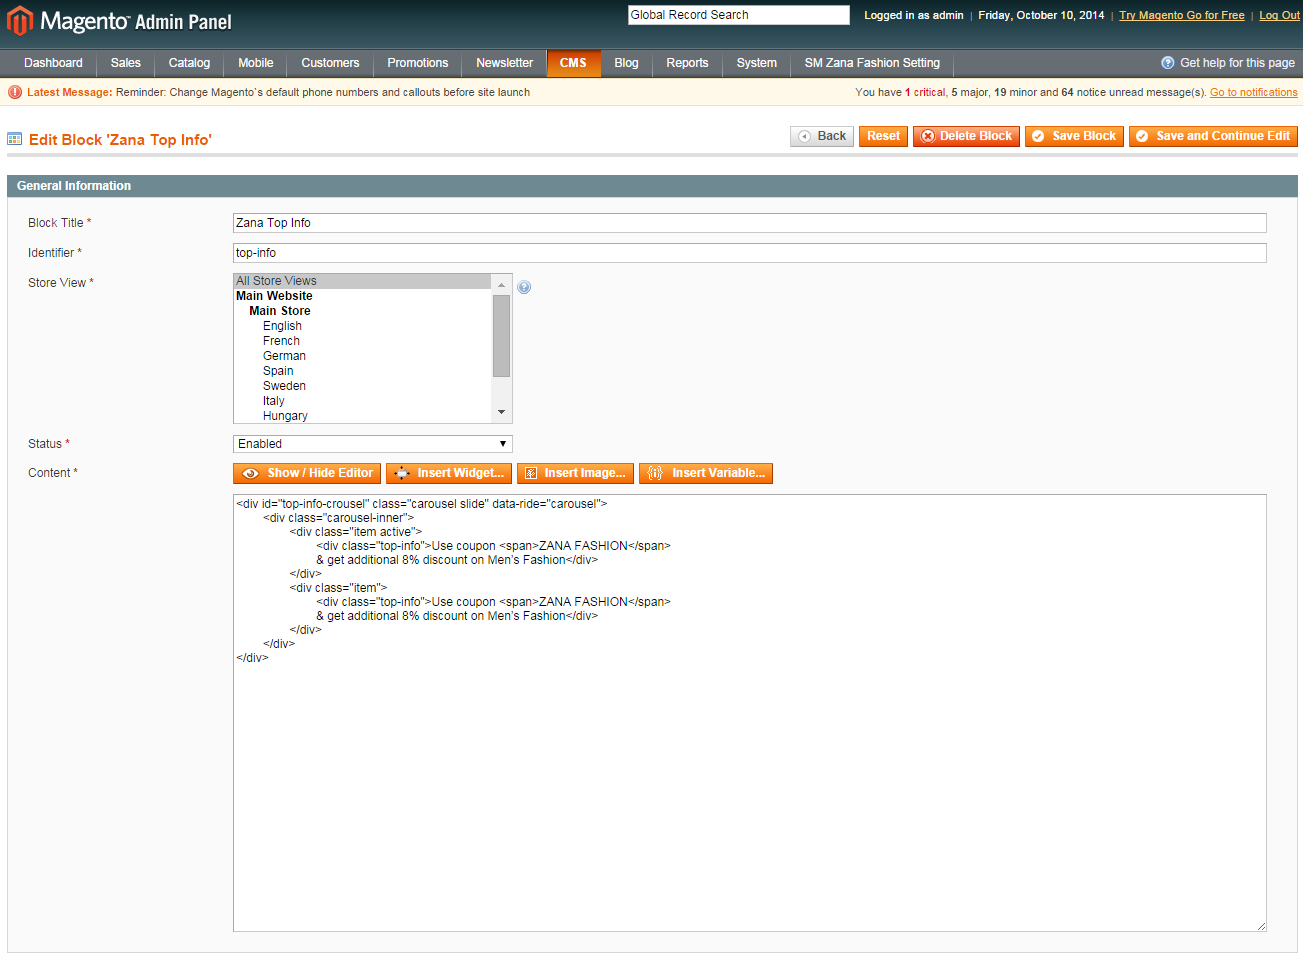Image resolution: width=1303 pixels, height=958 pixels.
Task: Click the store view list down arrow
Action: tap(502, 412)
